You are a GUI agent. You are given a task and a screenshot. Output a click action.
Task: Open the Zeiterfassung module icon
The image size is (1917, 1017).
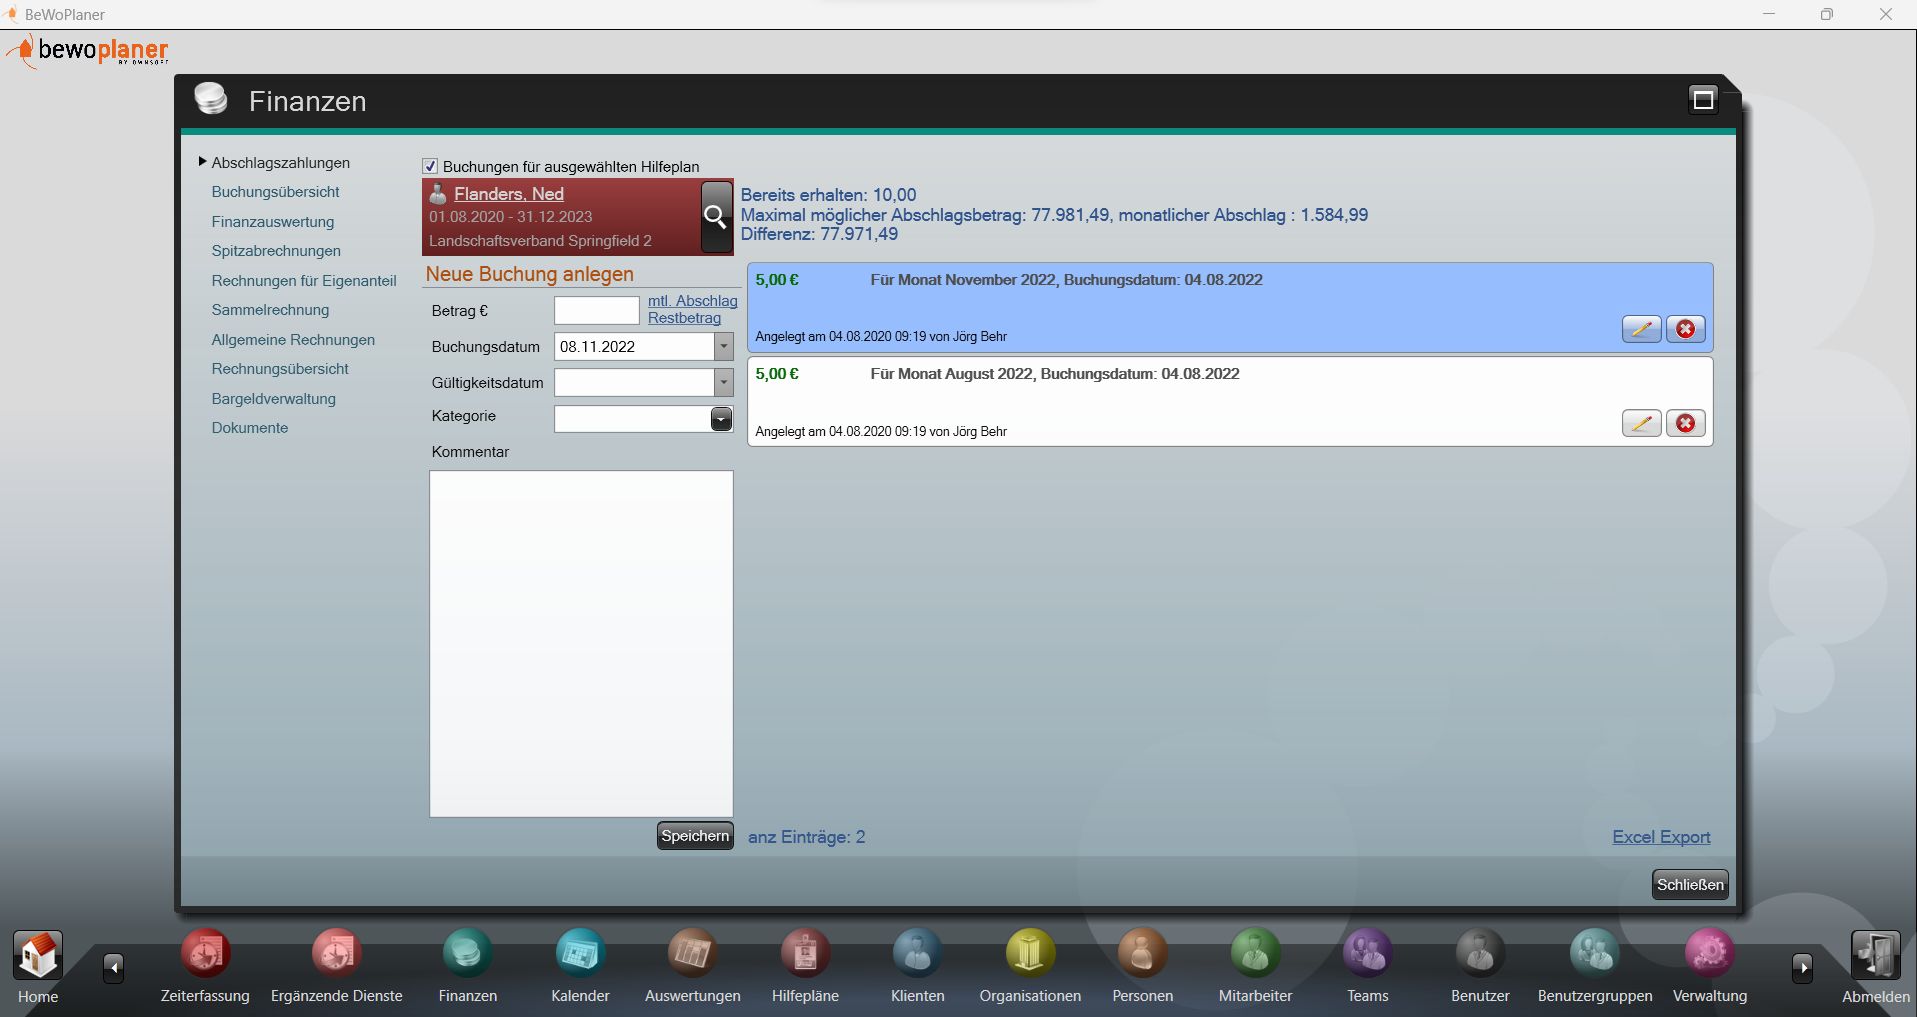205,954
